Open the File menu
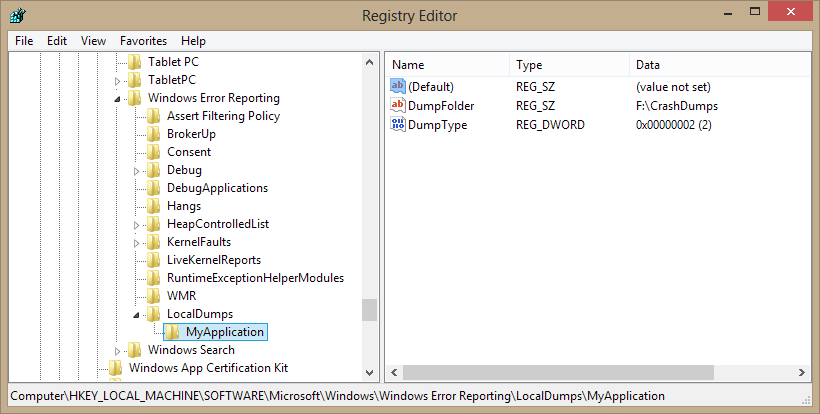820x414 pixels. [24, 41]
